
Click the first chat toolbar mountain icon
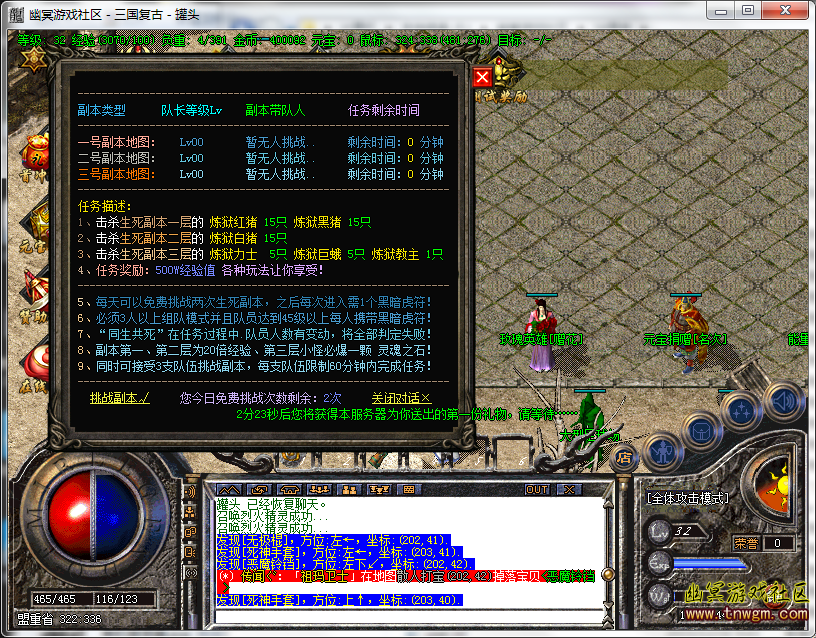coord(228,490)
